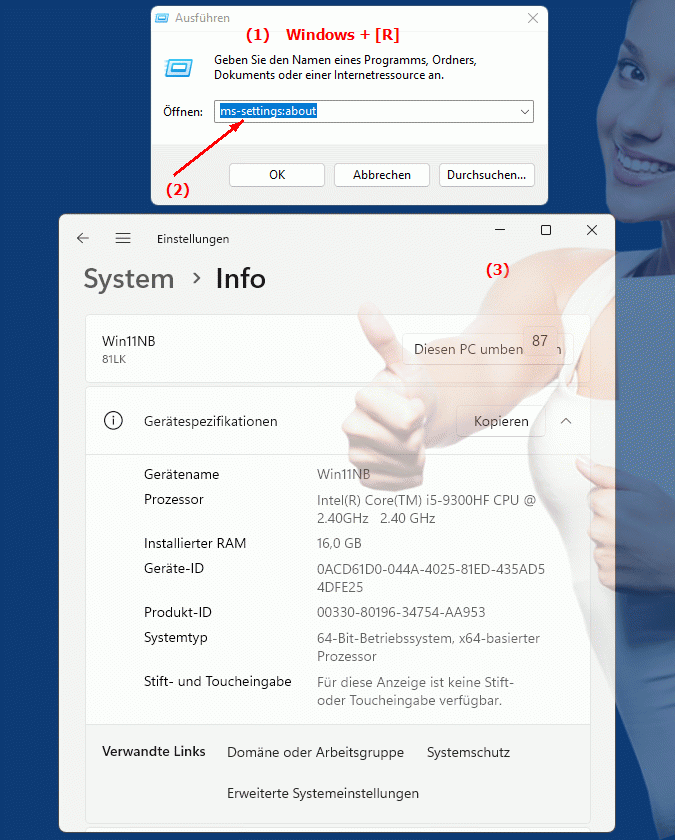675x840 pixels.
Task: Click the 64-Bit-Betriebssystem Systemtyp value
Action: pyautogui.click(x=429, y=647)
